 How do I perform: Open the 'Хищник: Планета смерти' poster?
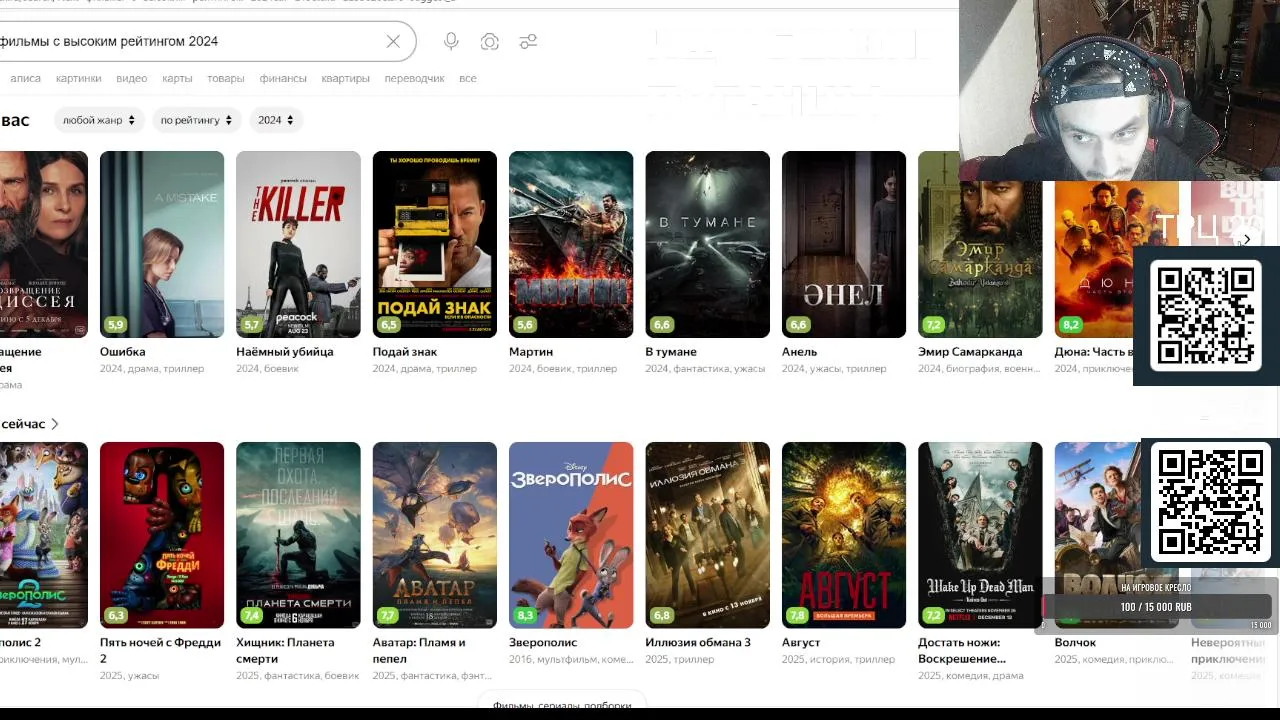298,535
